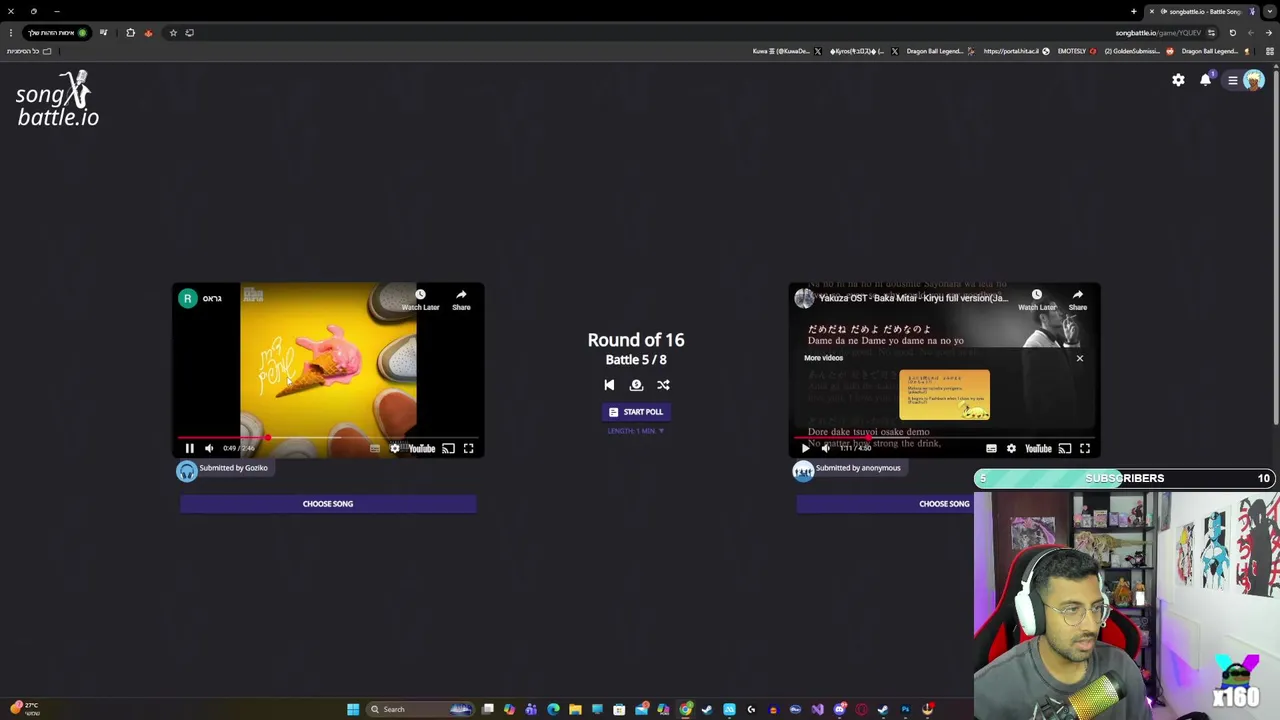Add right video to Watch Later
This screenshot has width=1280, height=720.
pos(1036,300)
